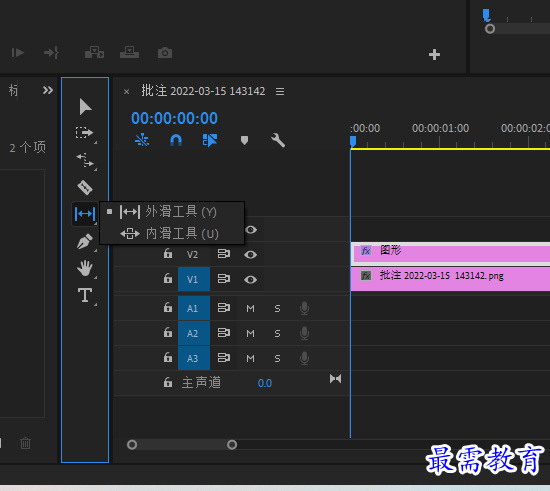Image resolution: width=550 pixels, height=491 pixels.
Task: Toggle timeline snapping magnet
Action: (x=176, y=140)
